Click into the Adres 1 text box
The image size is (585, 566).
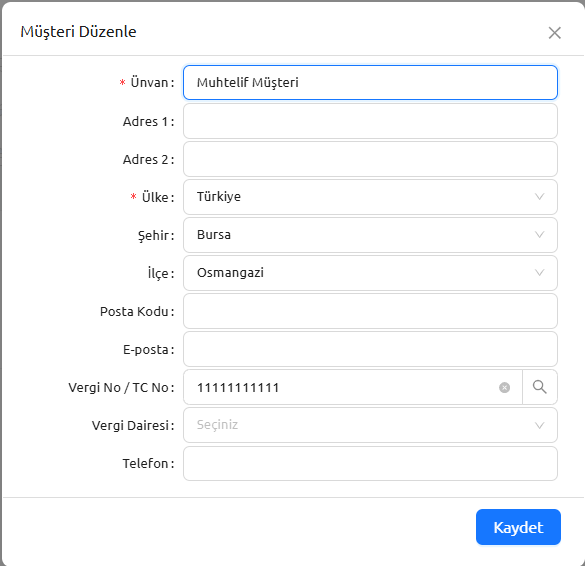point(370,121)
